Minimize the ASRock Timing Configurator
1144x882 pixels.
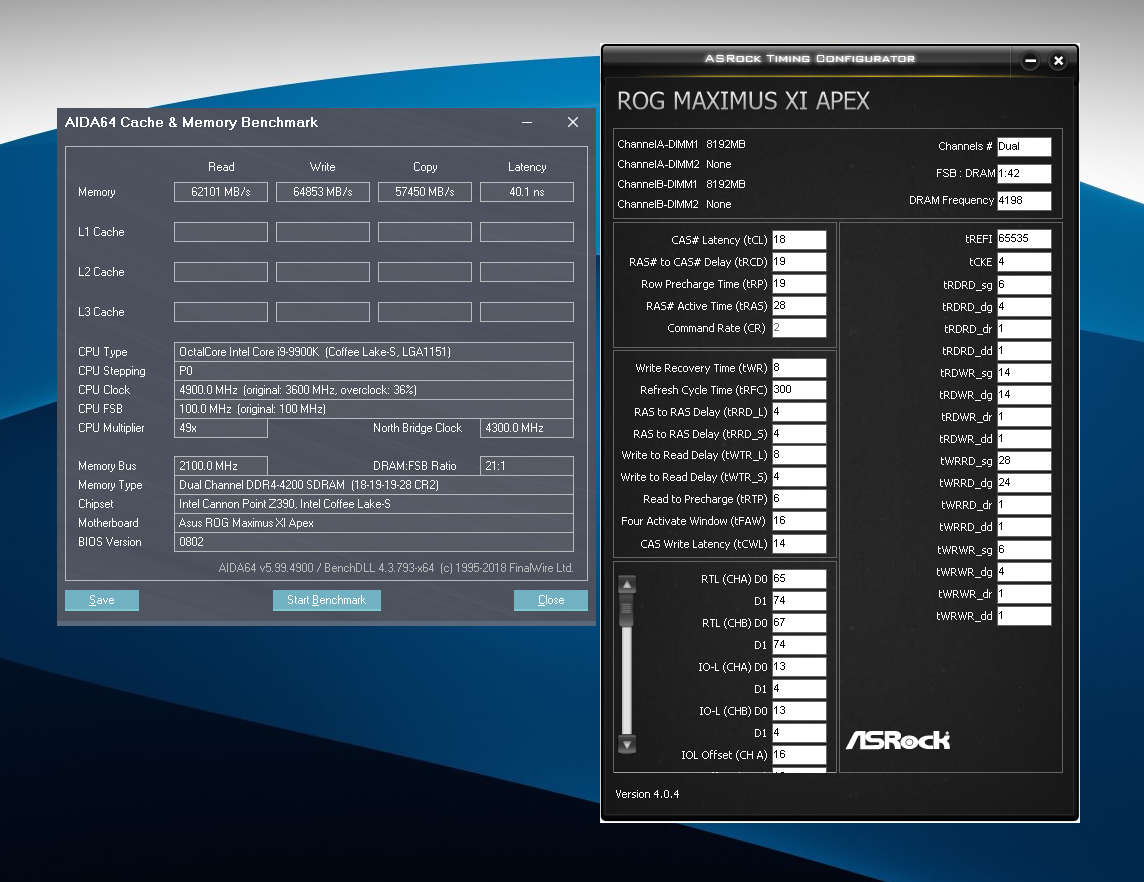pyautogui.click(x=1030, y=61)
